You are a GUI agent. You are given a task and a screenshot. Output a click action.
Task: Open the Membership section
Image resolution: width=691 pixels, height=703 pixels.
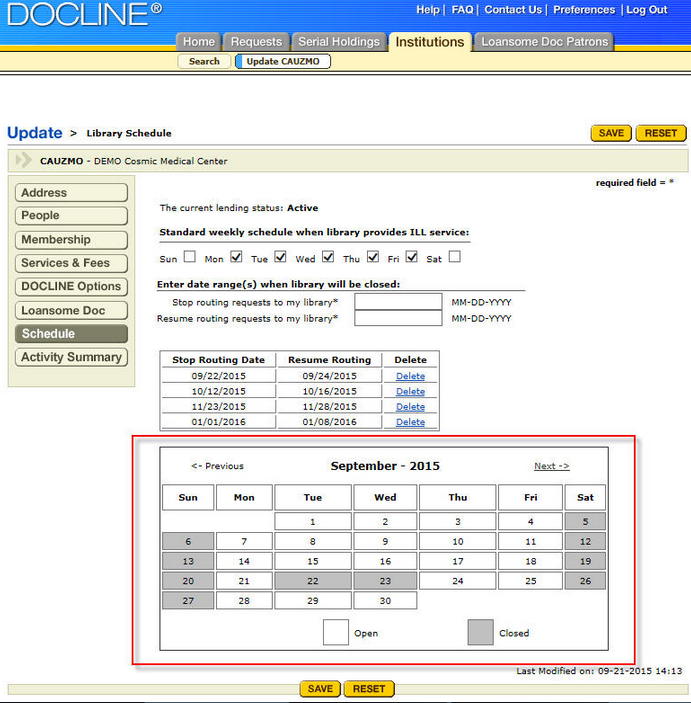coord(71,240)
